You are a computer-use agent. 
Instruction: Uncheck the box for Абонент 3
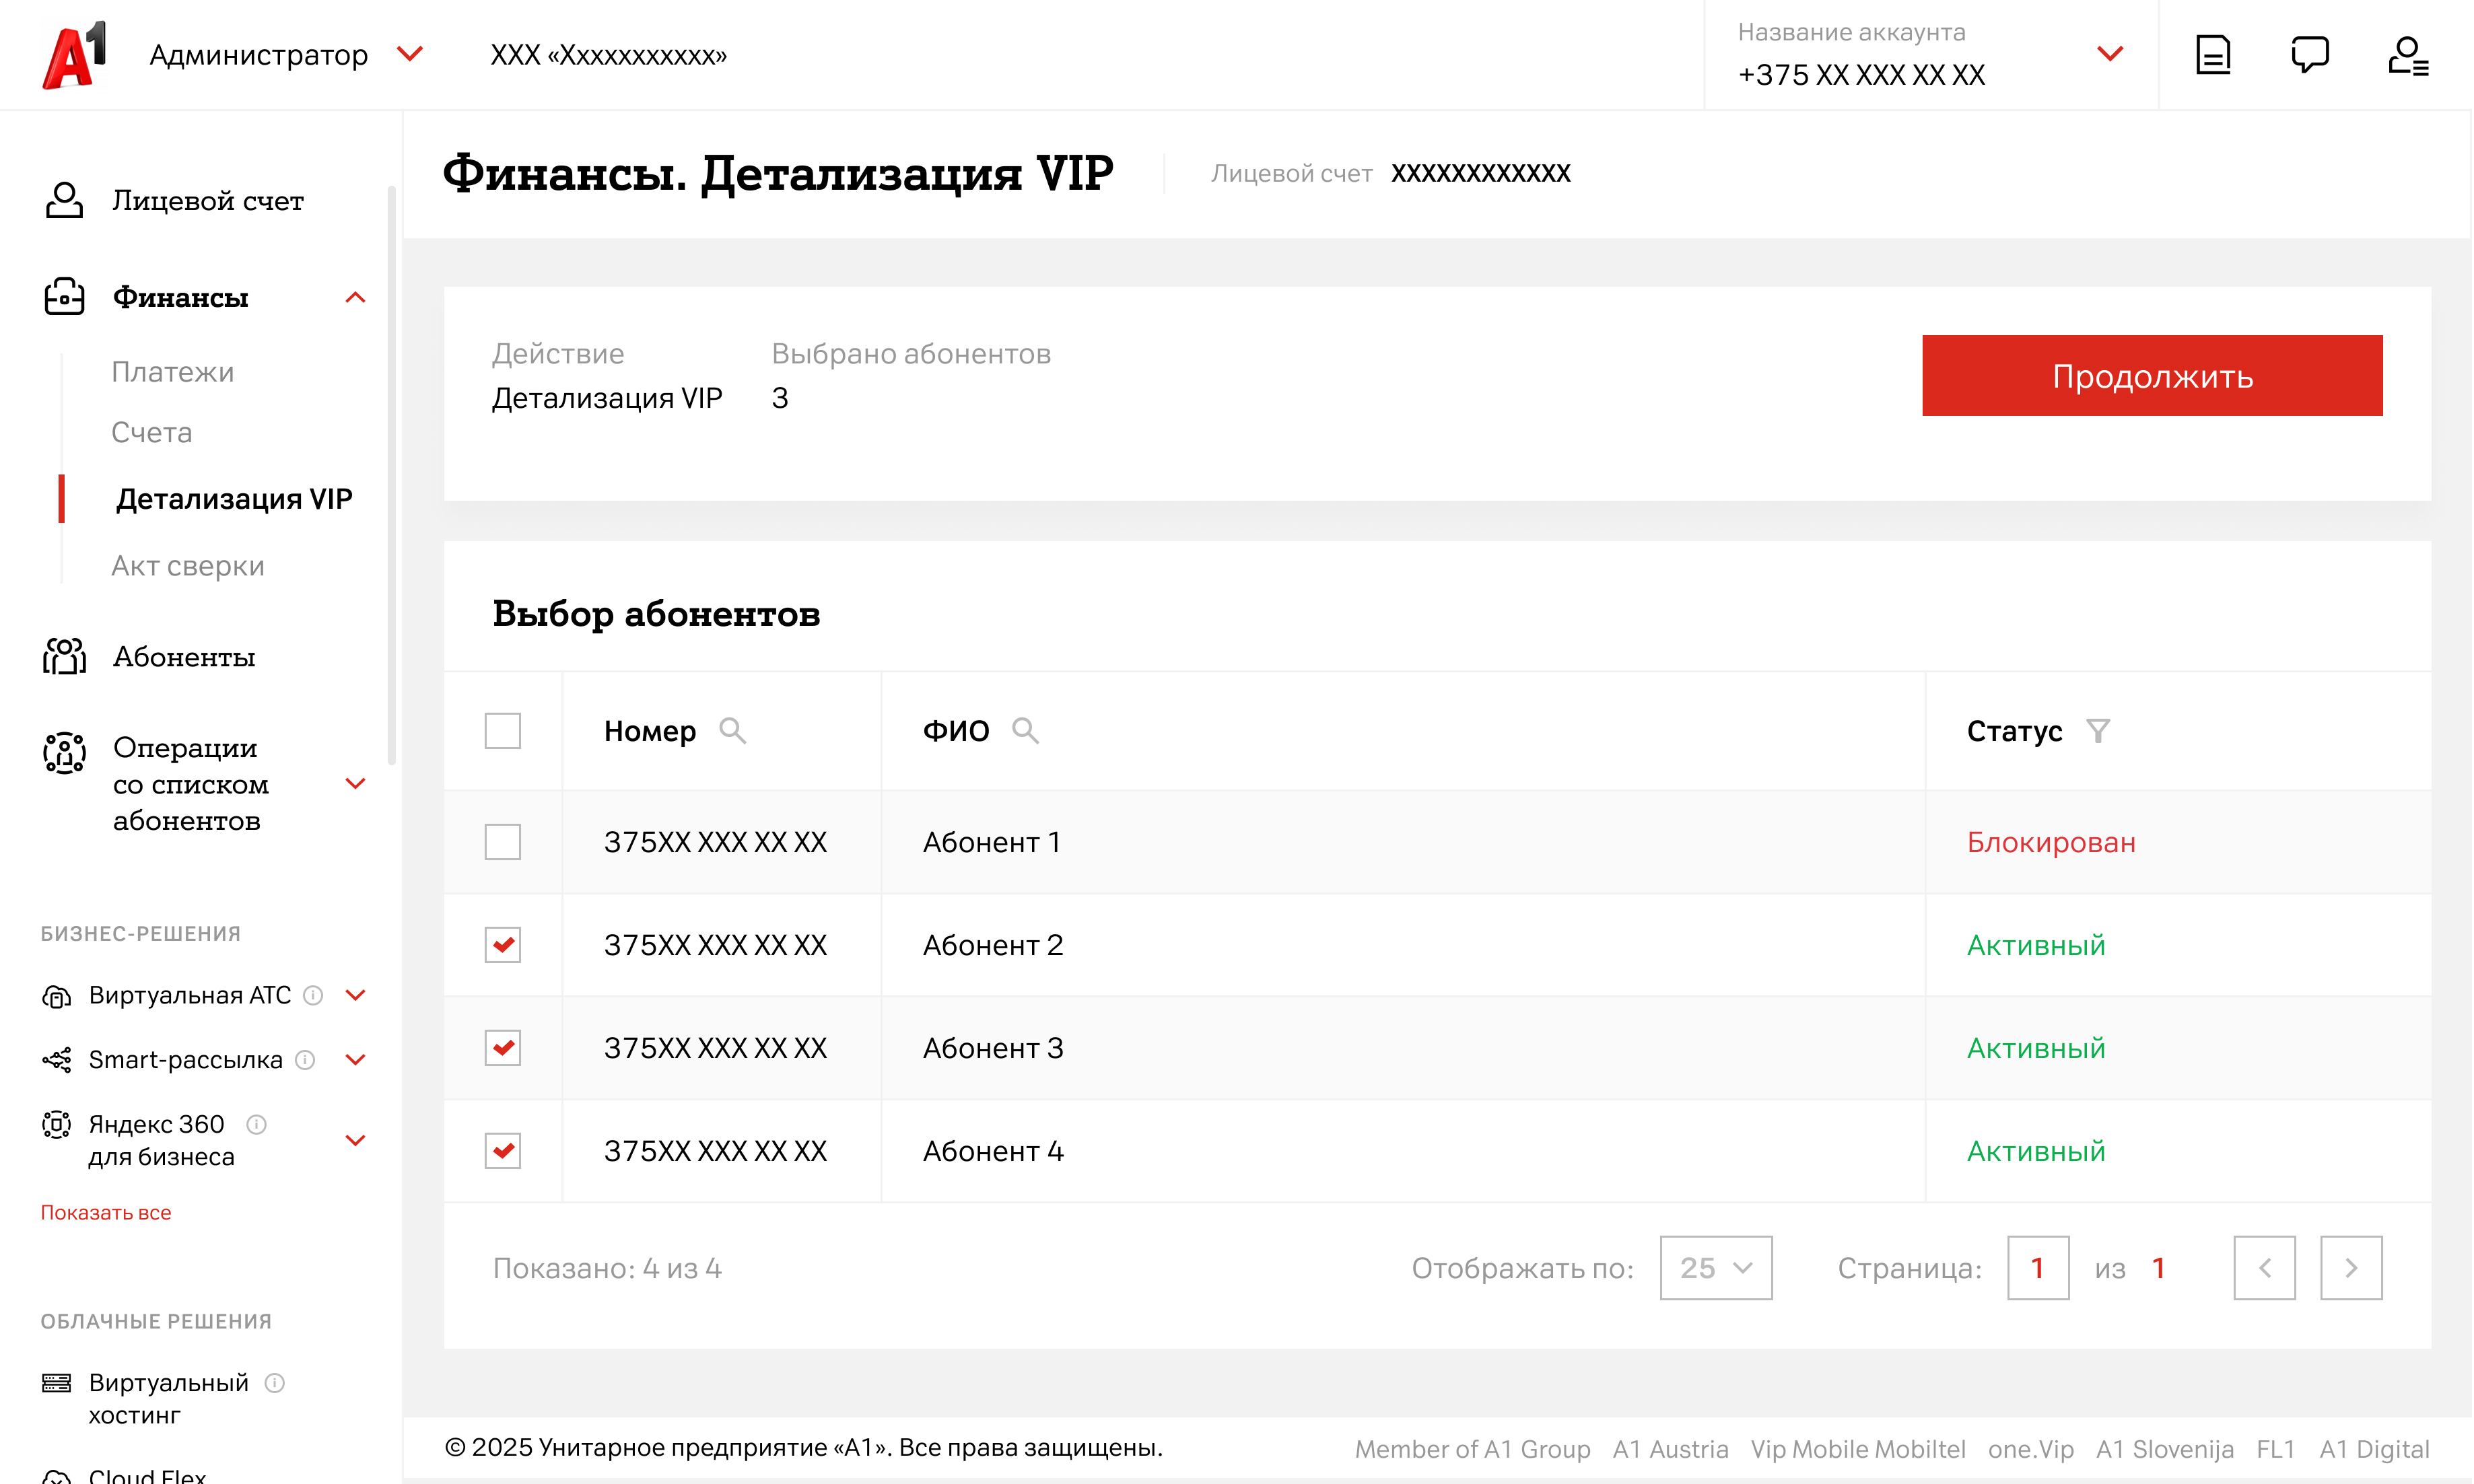pos(503,1048)
